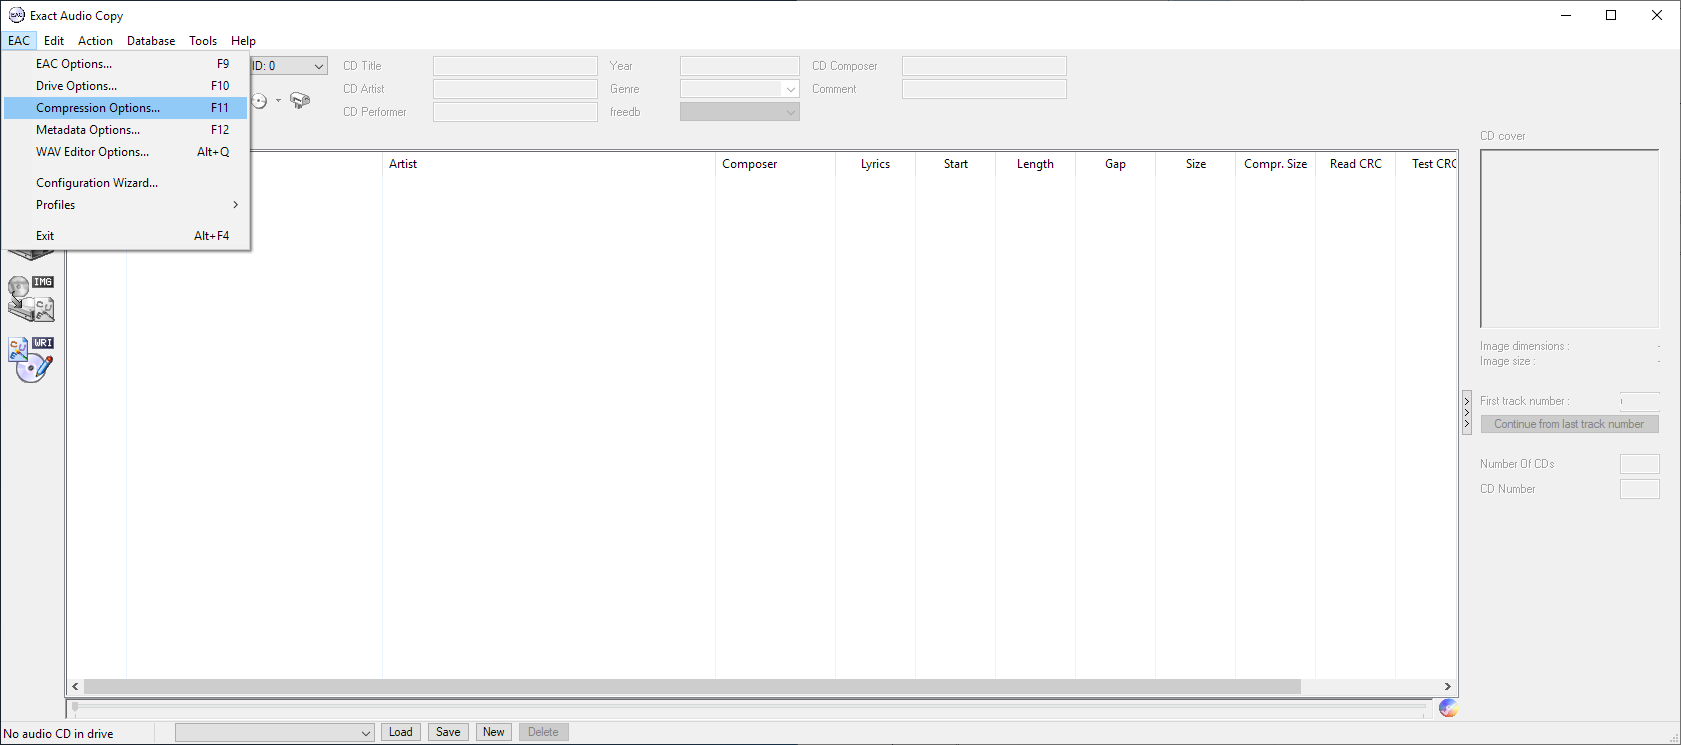Click the Copy Image and Create CUE Sheet (IMG) icon
Screen dimensions: 1681x745
pos(31,298)
